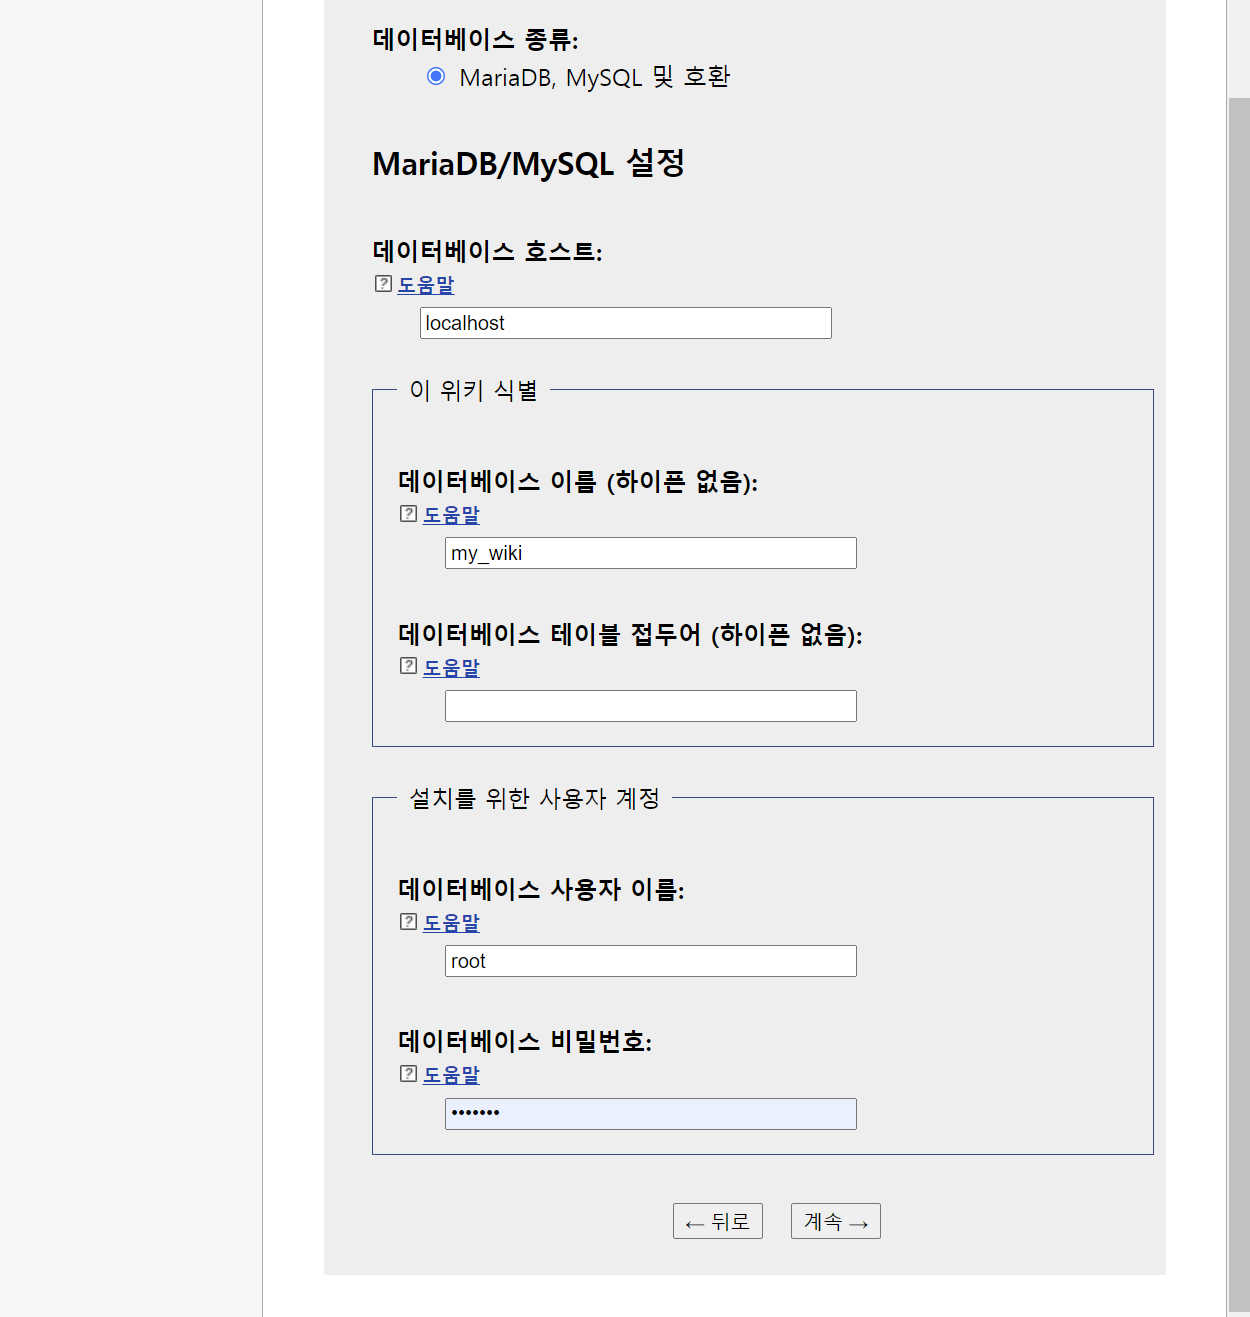Open the 도움말 link for the database username
Image resolution: width=1250 pixels, height=1317 pixels.
click(450, 923)
